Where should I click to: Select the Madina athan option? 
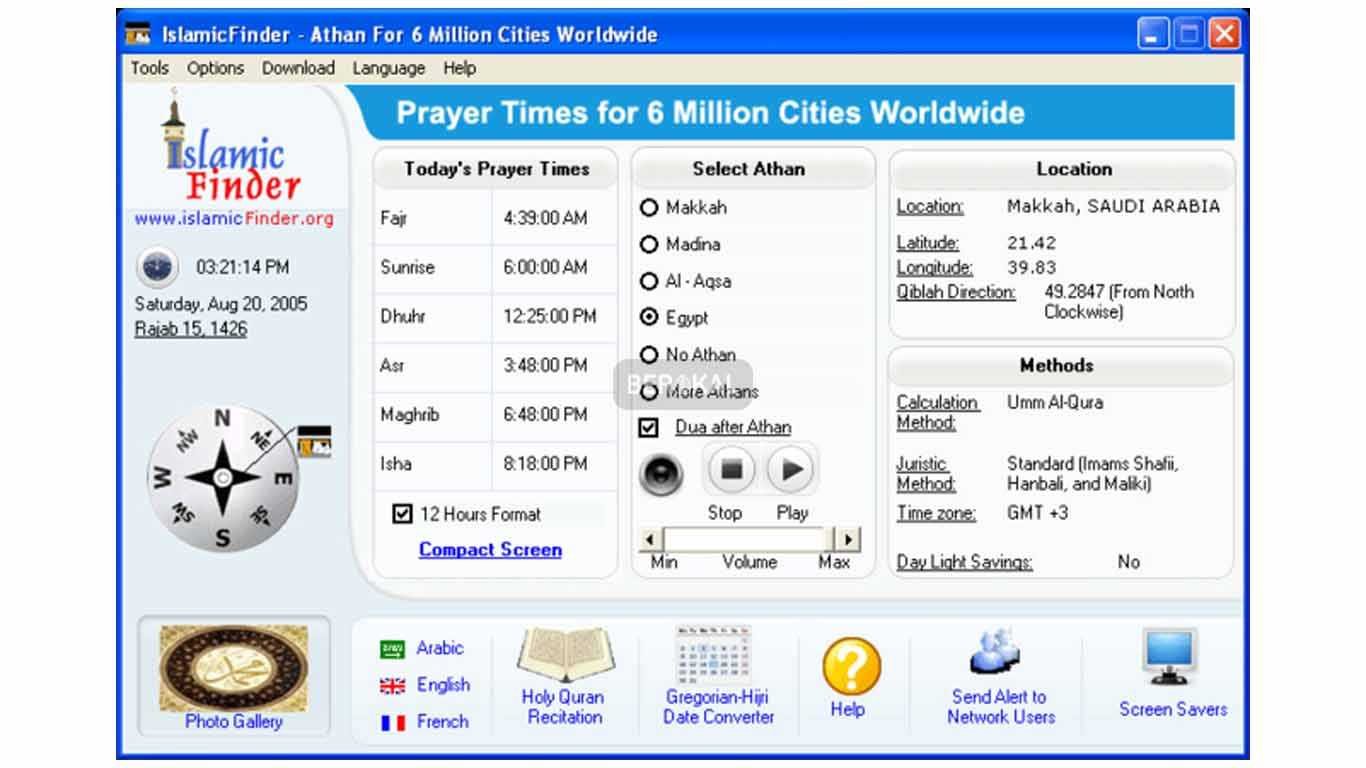pyautogui.click(x=649, y=244)
